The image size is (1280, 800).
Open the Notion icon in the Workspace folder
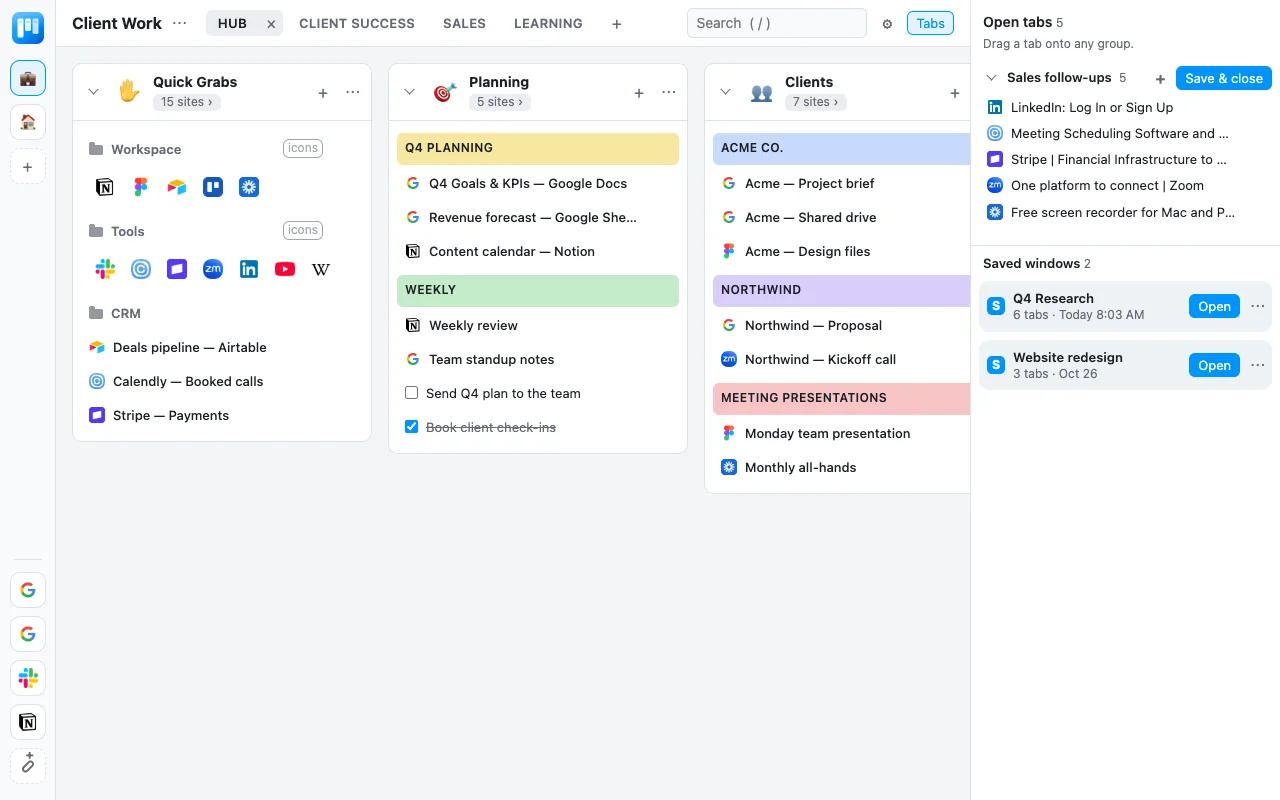(x=105, y=187)
